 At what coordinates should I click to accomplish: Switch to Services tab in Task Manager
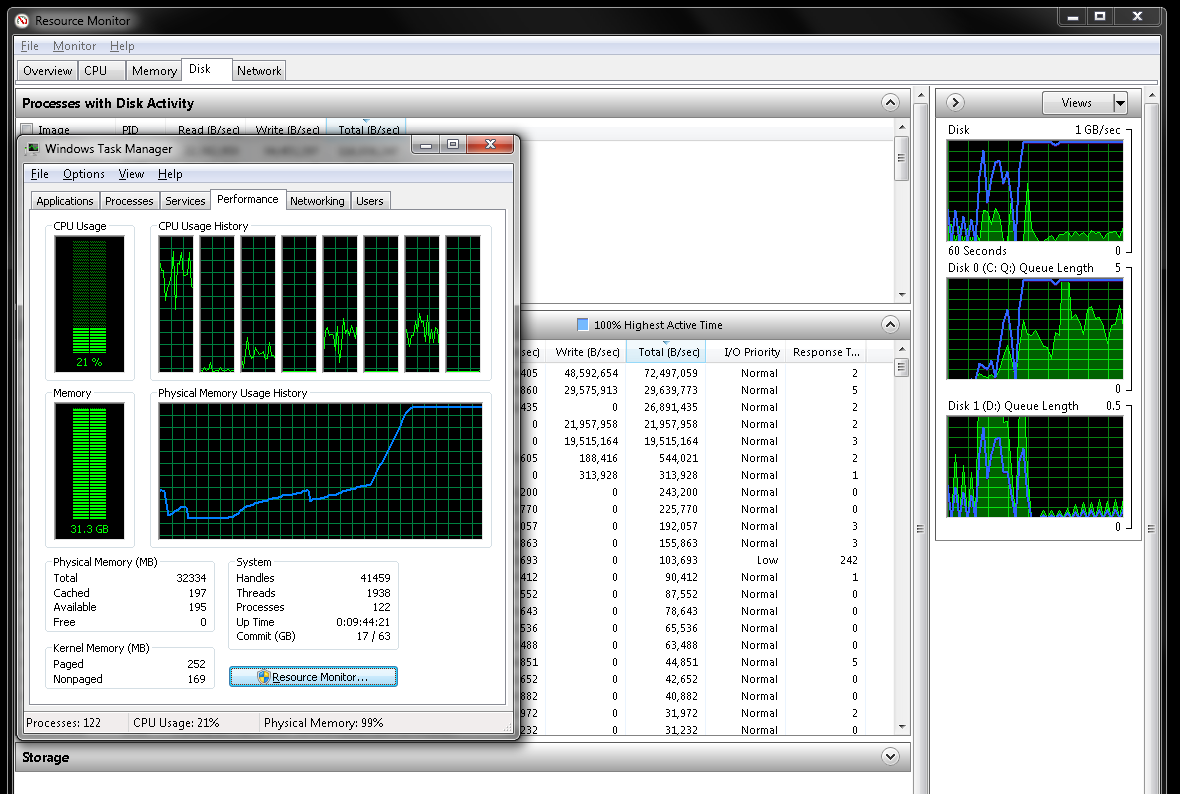pyautogui.click(x=185, y=201)
